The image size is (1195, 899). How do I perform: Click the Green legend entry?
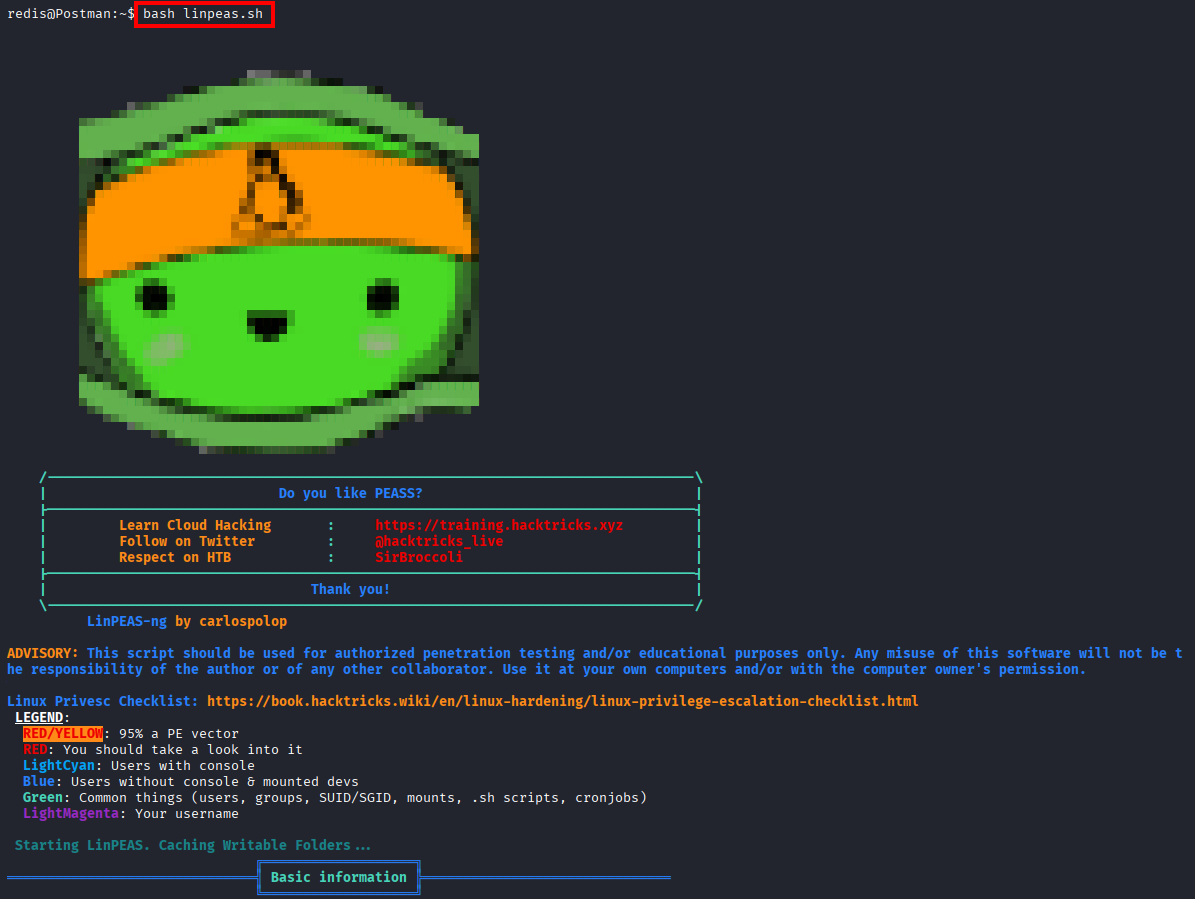43,797
